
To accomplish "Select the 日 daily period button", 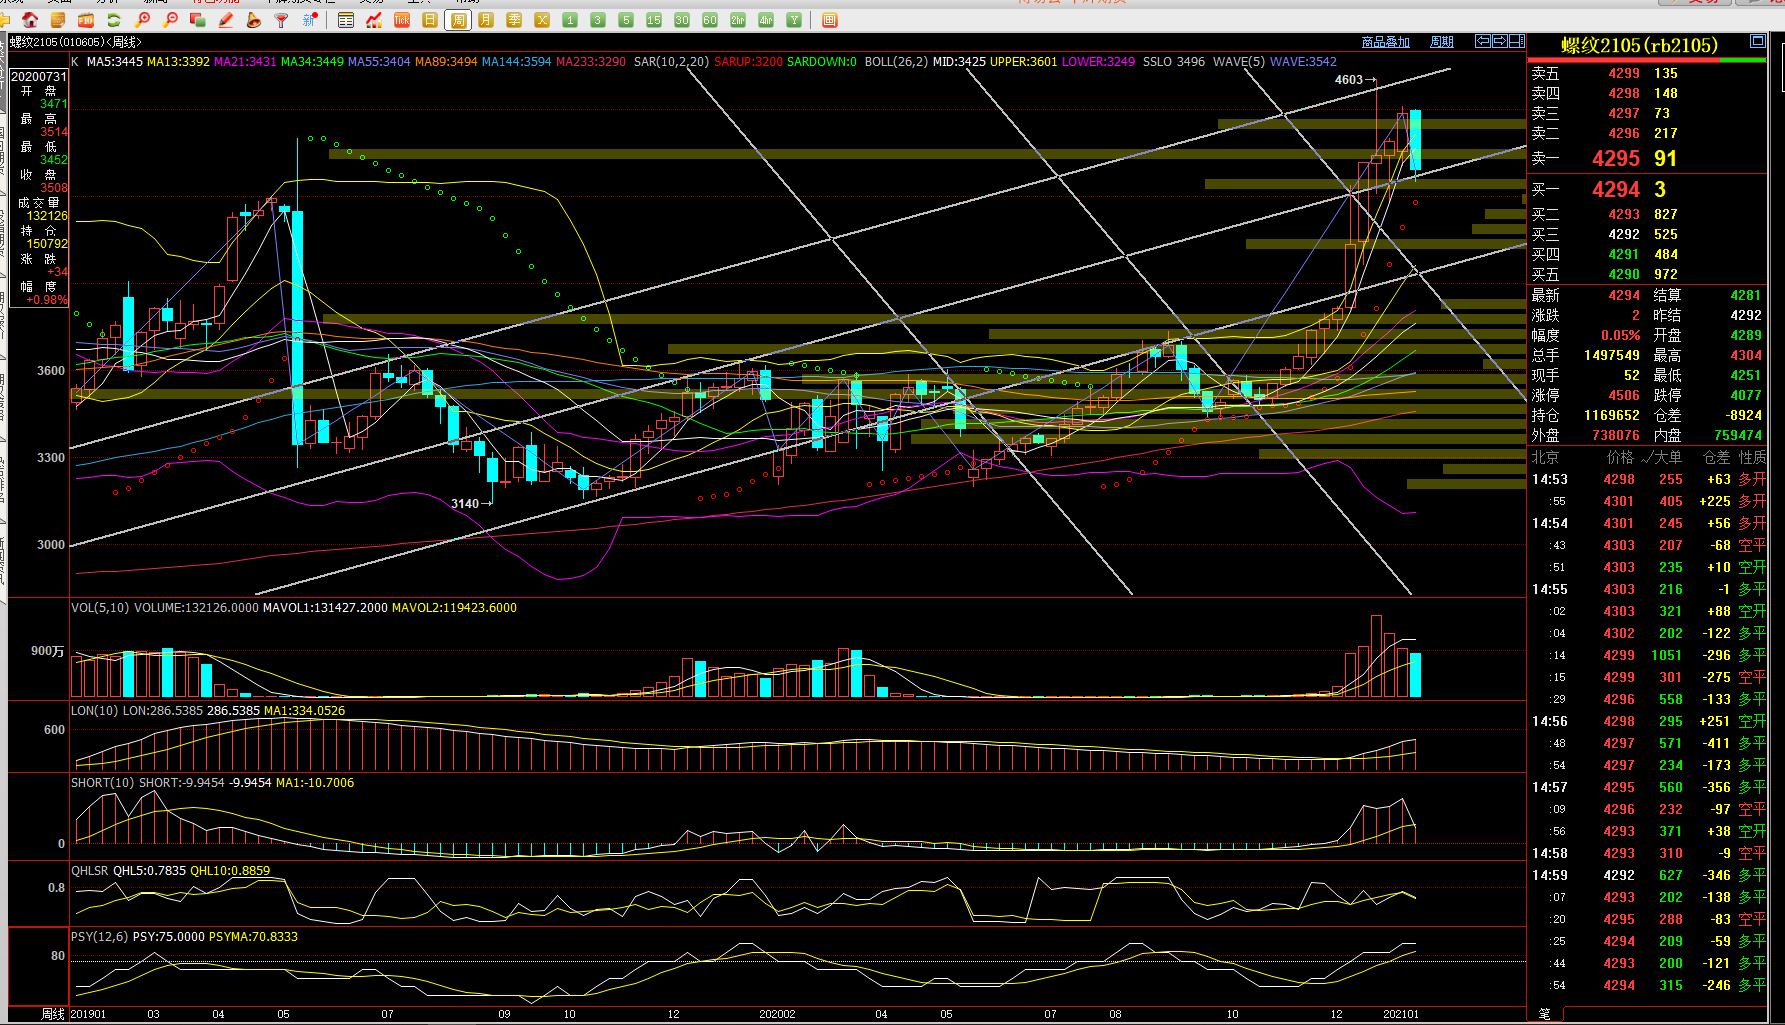I will 430,20.
